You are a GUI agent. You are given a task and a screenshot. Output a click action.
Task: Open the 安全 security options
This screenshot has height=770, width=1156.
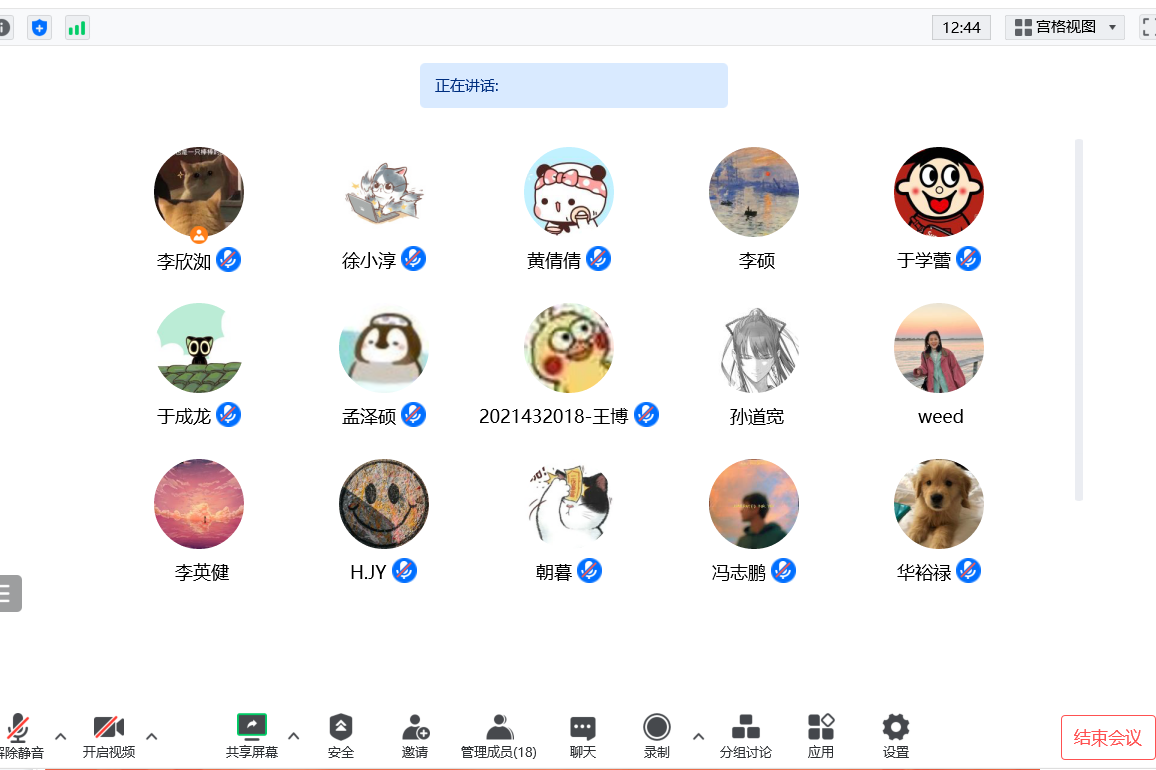click(x=341, y=736)
